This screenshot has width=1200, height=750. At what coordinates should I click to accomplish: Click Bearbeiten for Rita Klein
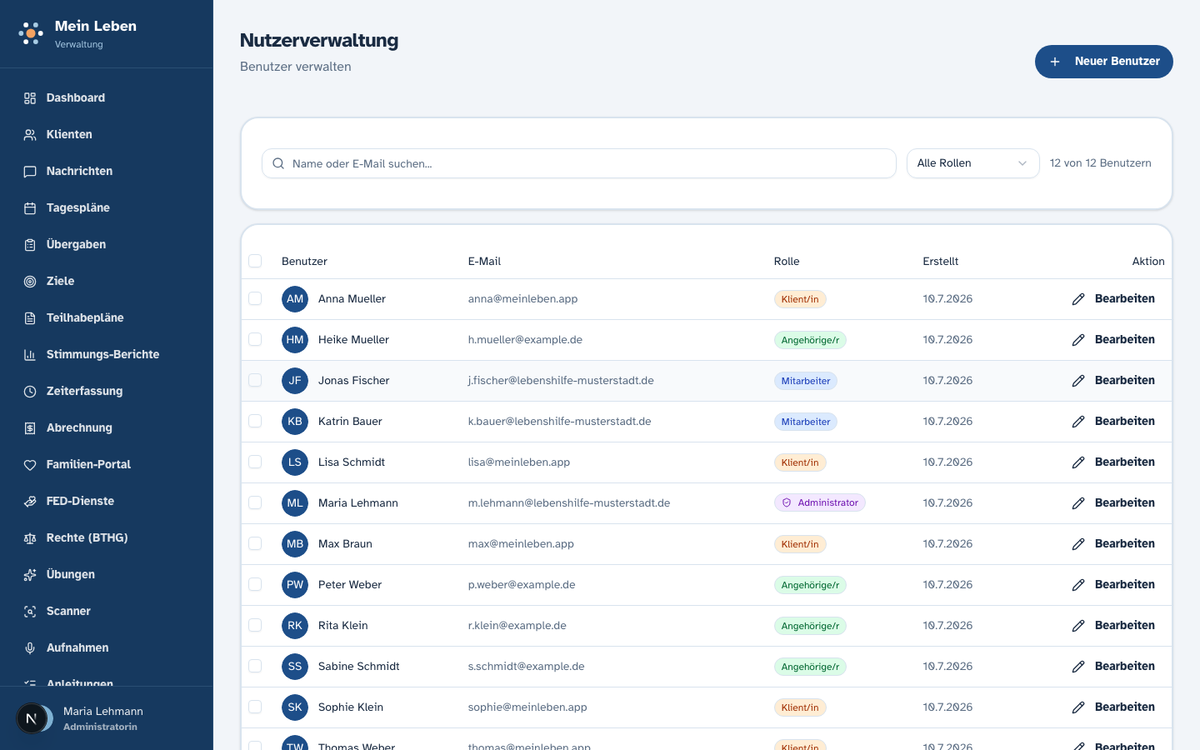(1113, 625)
